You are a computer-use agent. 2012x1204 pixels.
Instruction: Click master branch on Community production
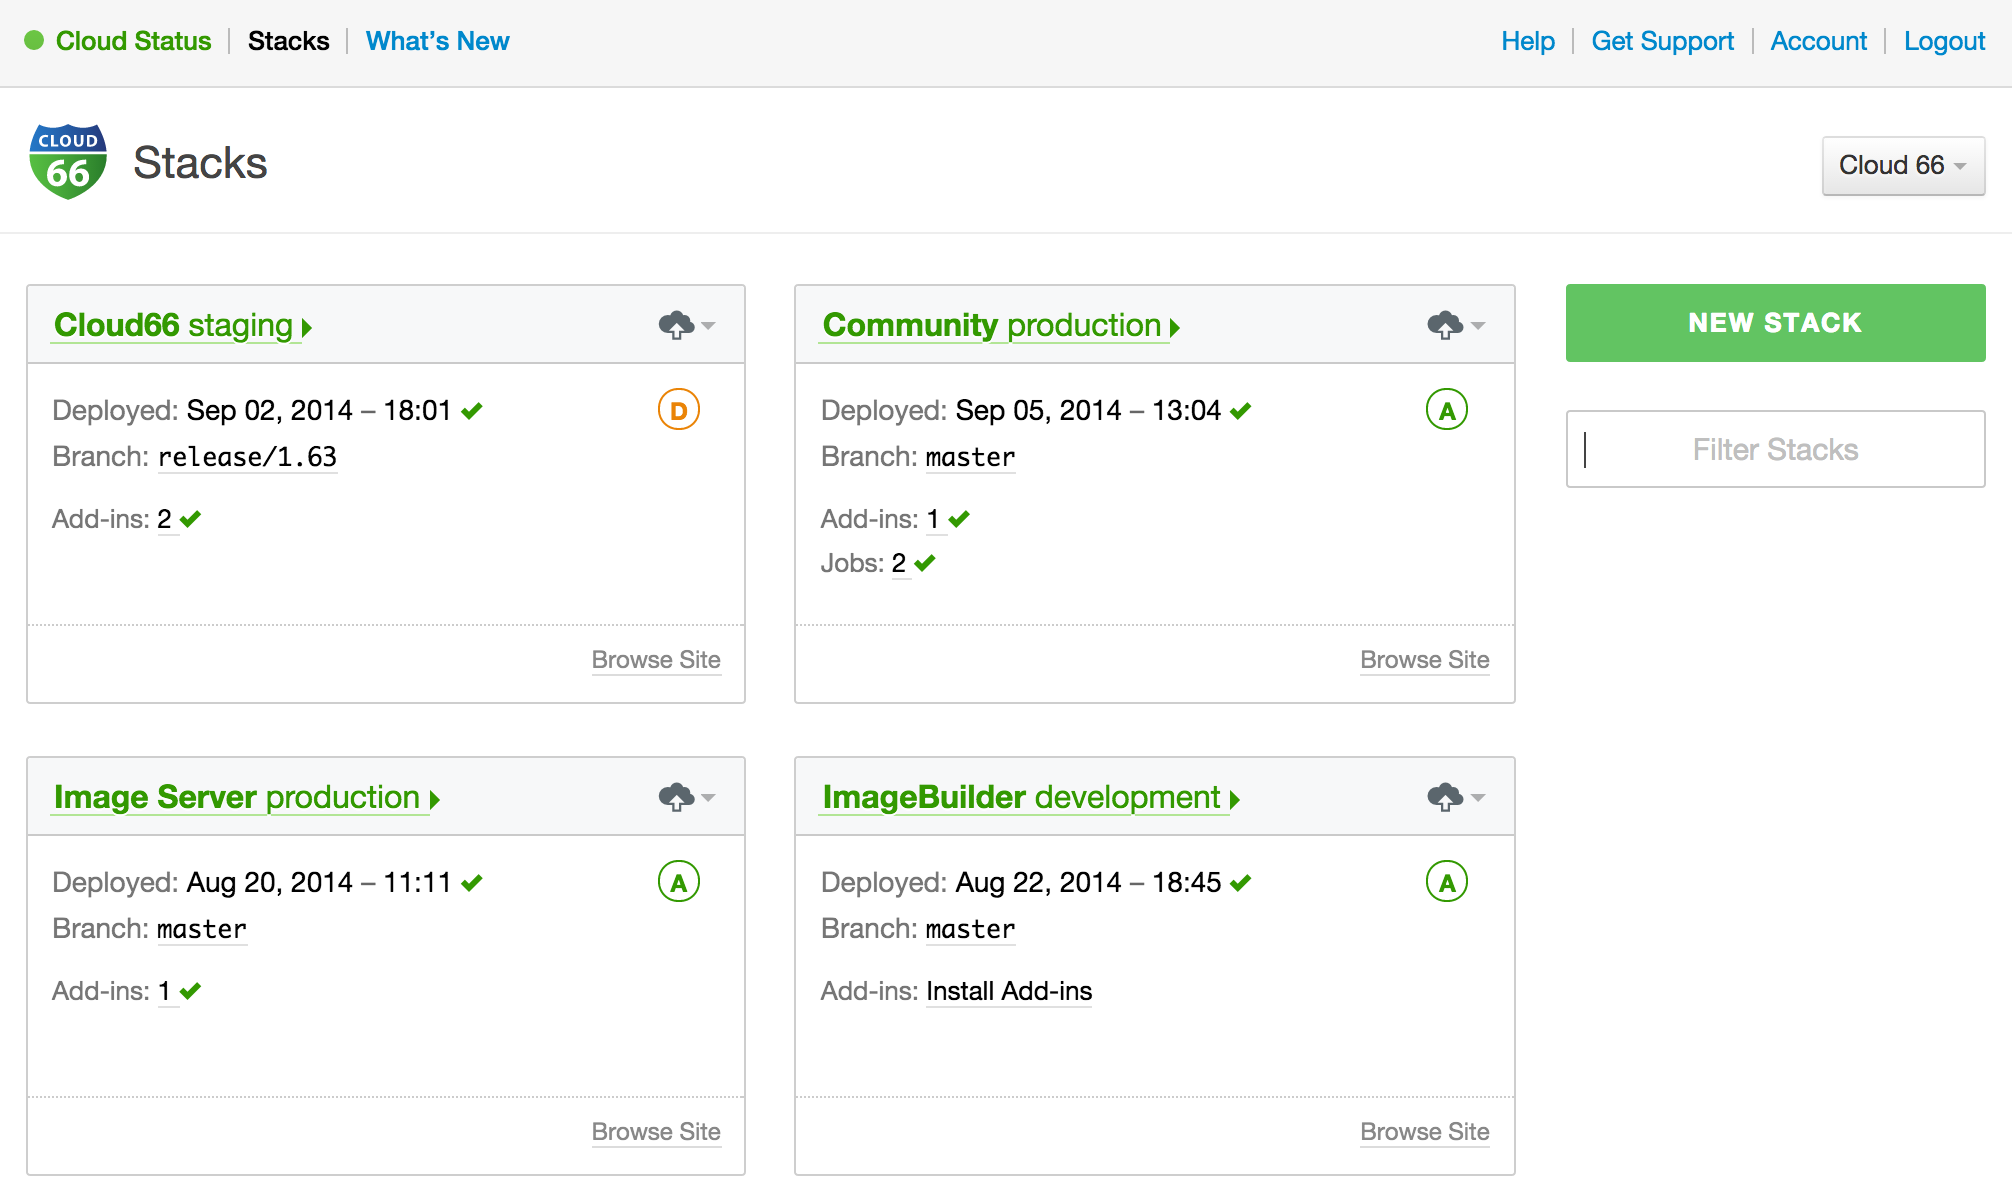tap(970, 457)
